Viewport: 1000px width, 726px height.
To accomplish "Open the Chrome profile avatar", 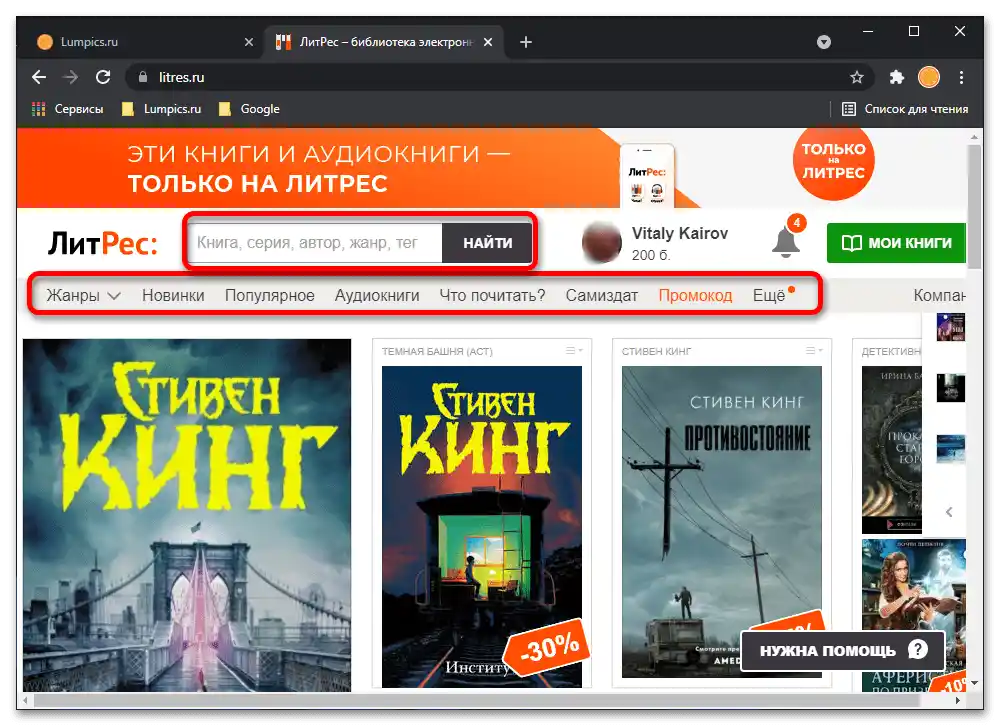I will click(929, 77).
